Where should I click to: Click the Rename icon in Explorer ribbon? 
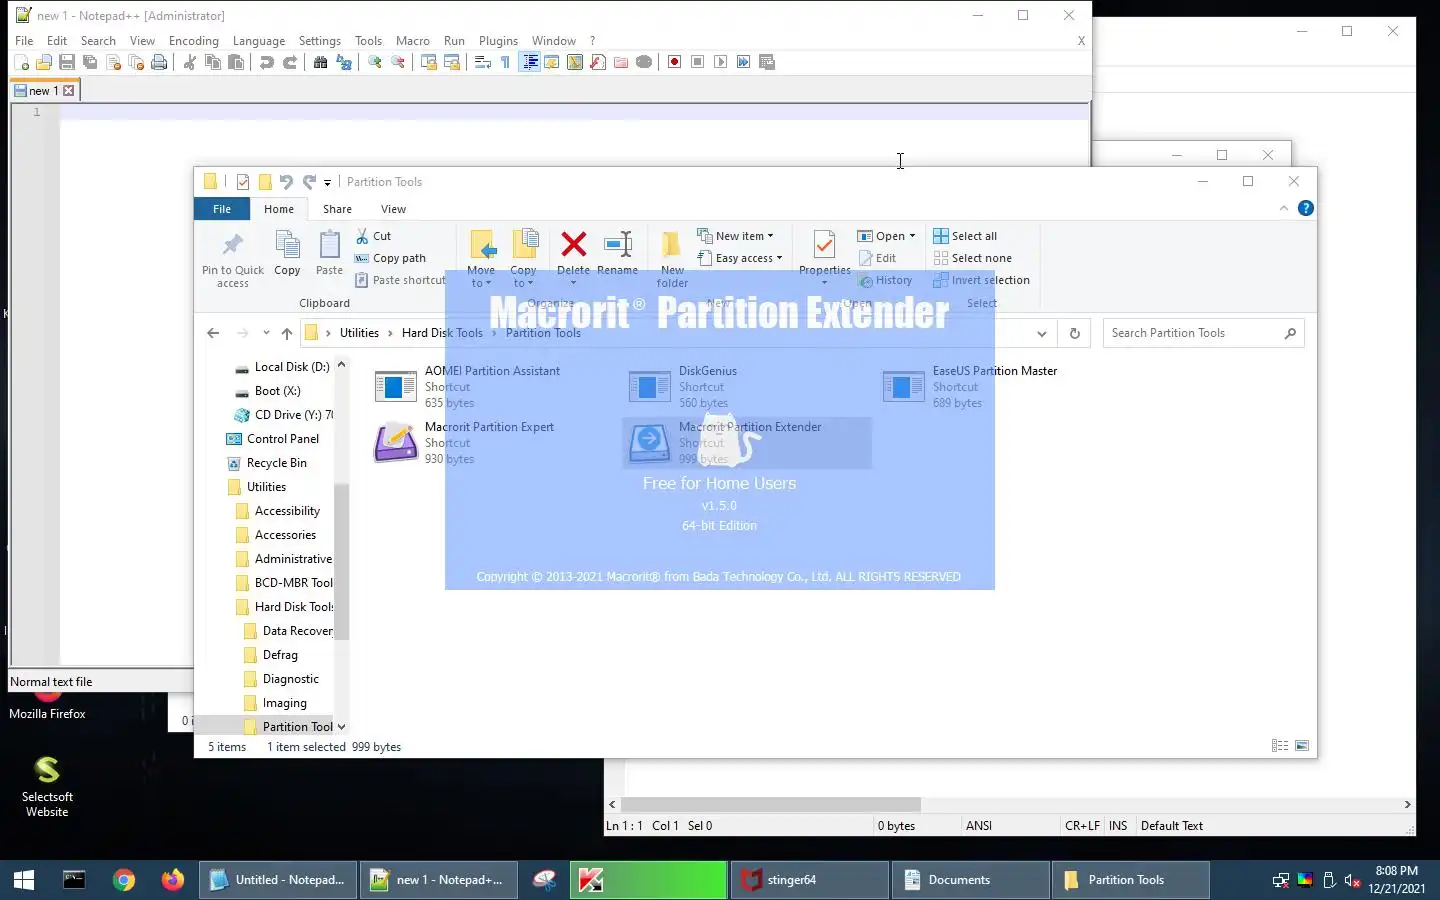click(618, 244)
